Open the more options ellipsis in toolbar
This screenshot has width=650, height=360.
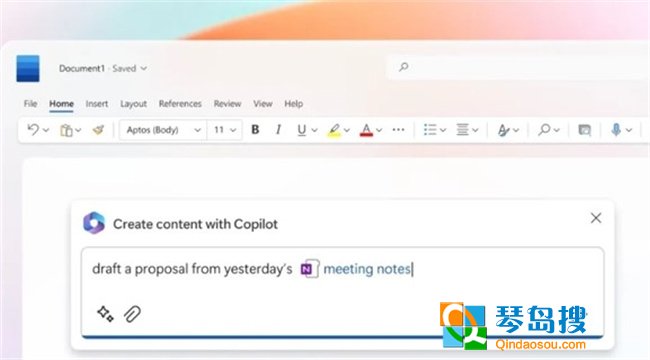tap(398, 130)
